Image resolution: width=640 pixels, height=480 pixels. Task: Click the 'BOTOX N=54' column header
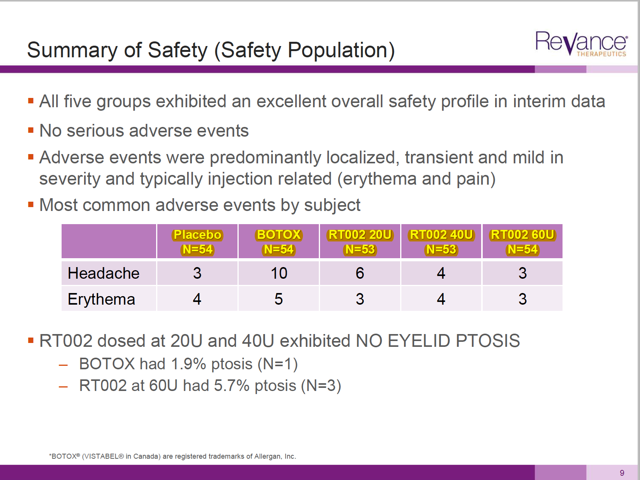pyautogui.click(x=278, y=242)
